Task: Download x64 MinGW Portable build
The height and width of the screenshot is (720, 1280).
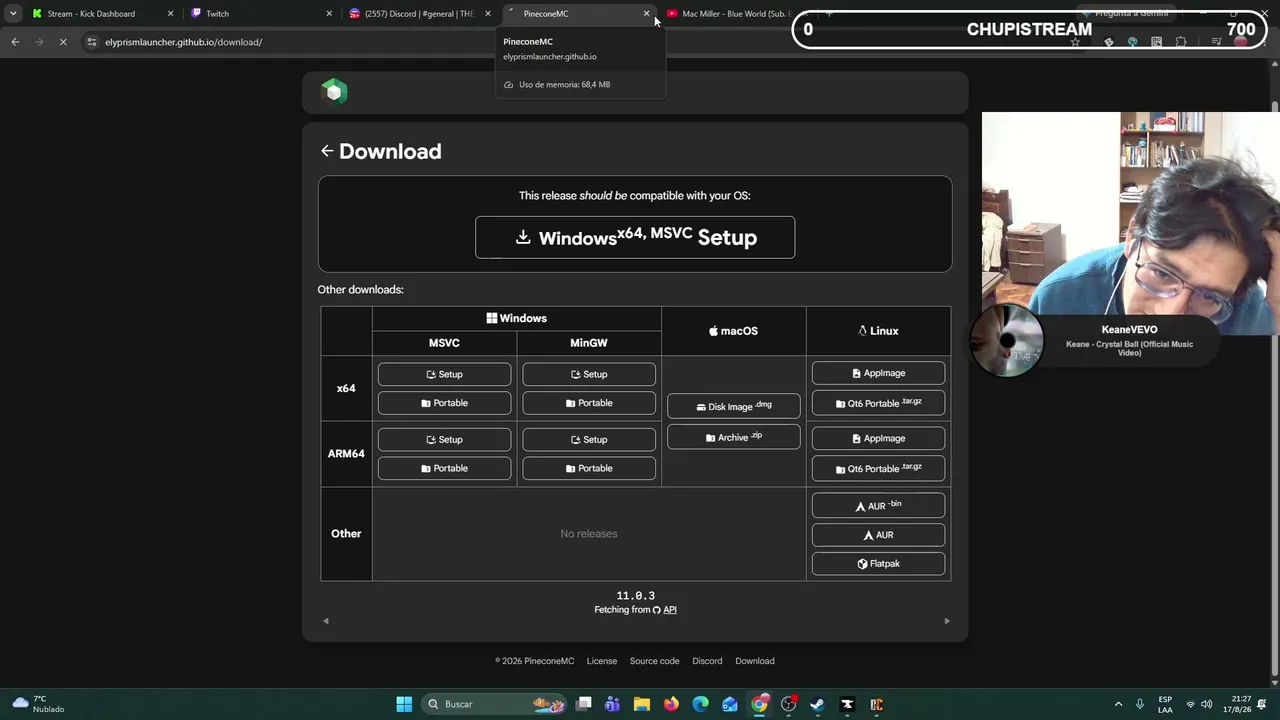Action: (x=589, y=403)
